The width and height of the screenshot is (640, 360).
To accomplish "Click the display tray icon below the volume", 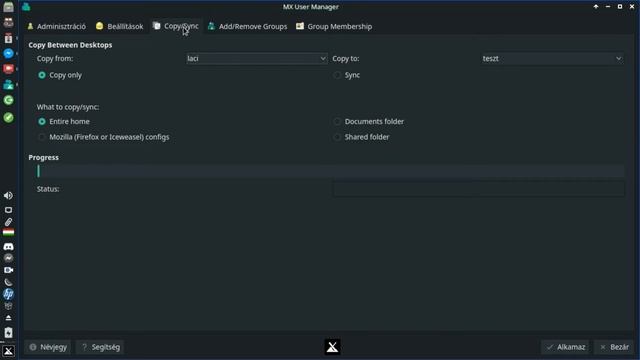I will click(8, 210).
